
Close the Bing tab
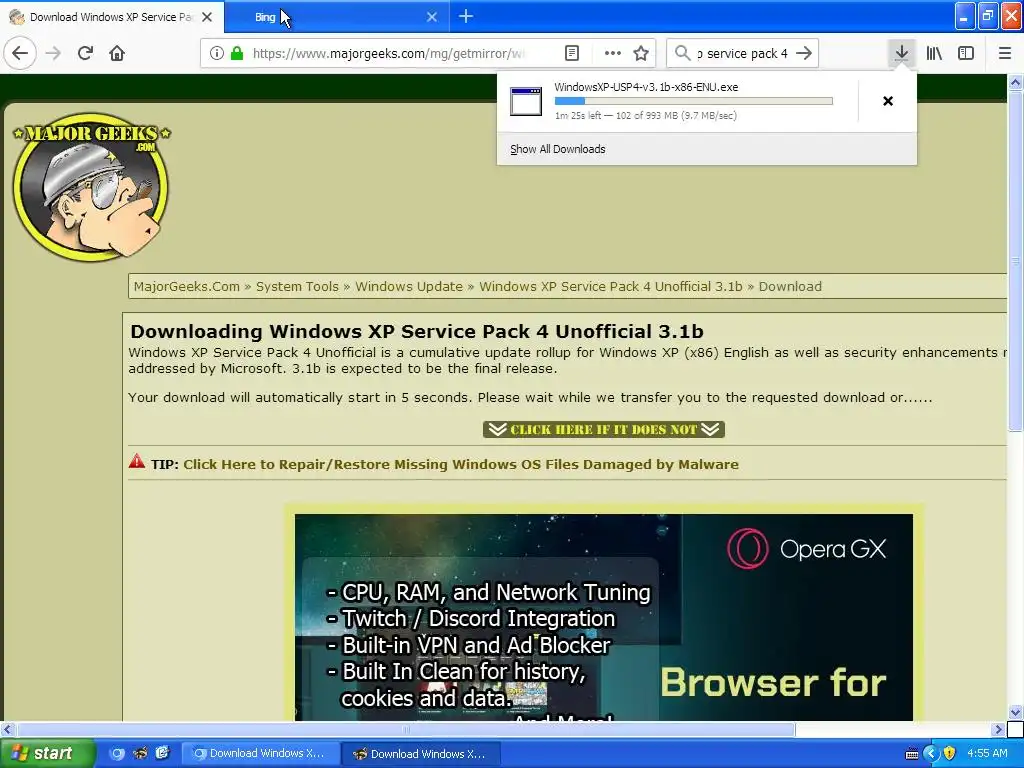tap(432, 17)
